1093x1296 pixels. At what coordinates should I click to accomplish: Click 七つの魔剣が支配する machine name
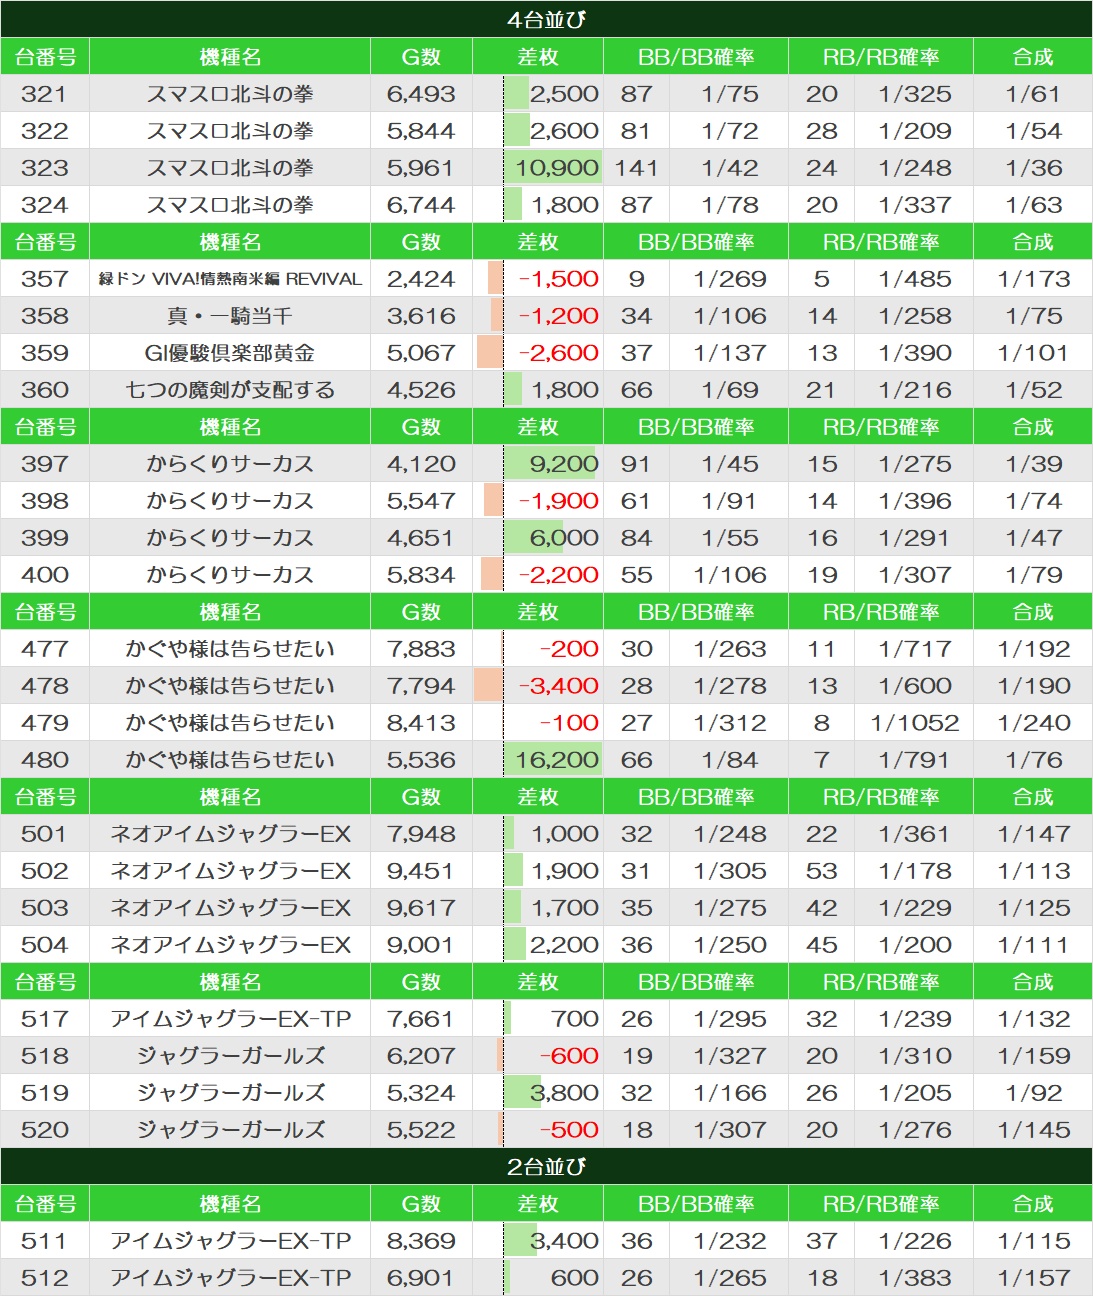click(230, 390)
